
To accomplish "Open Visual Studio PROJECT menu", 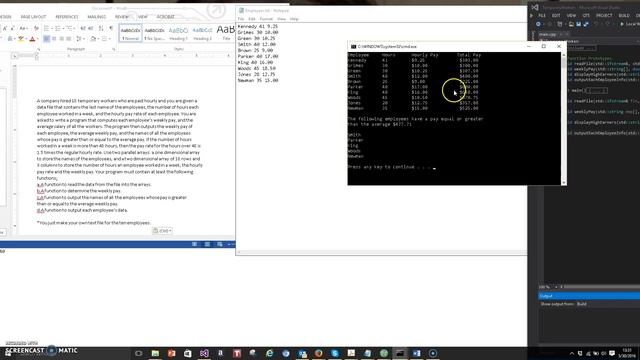I will 604,16.
